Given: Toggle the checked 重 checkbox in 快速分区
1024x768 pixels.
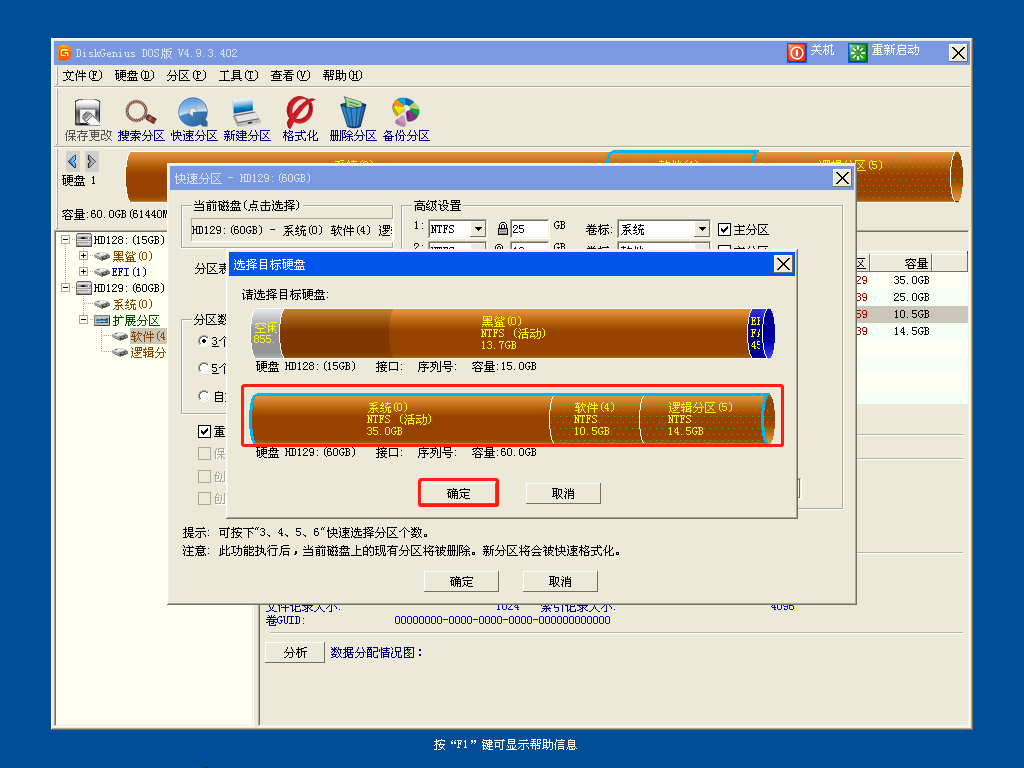Looking at the screenshot, I should pos(204,432).
